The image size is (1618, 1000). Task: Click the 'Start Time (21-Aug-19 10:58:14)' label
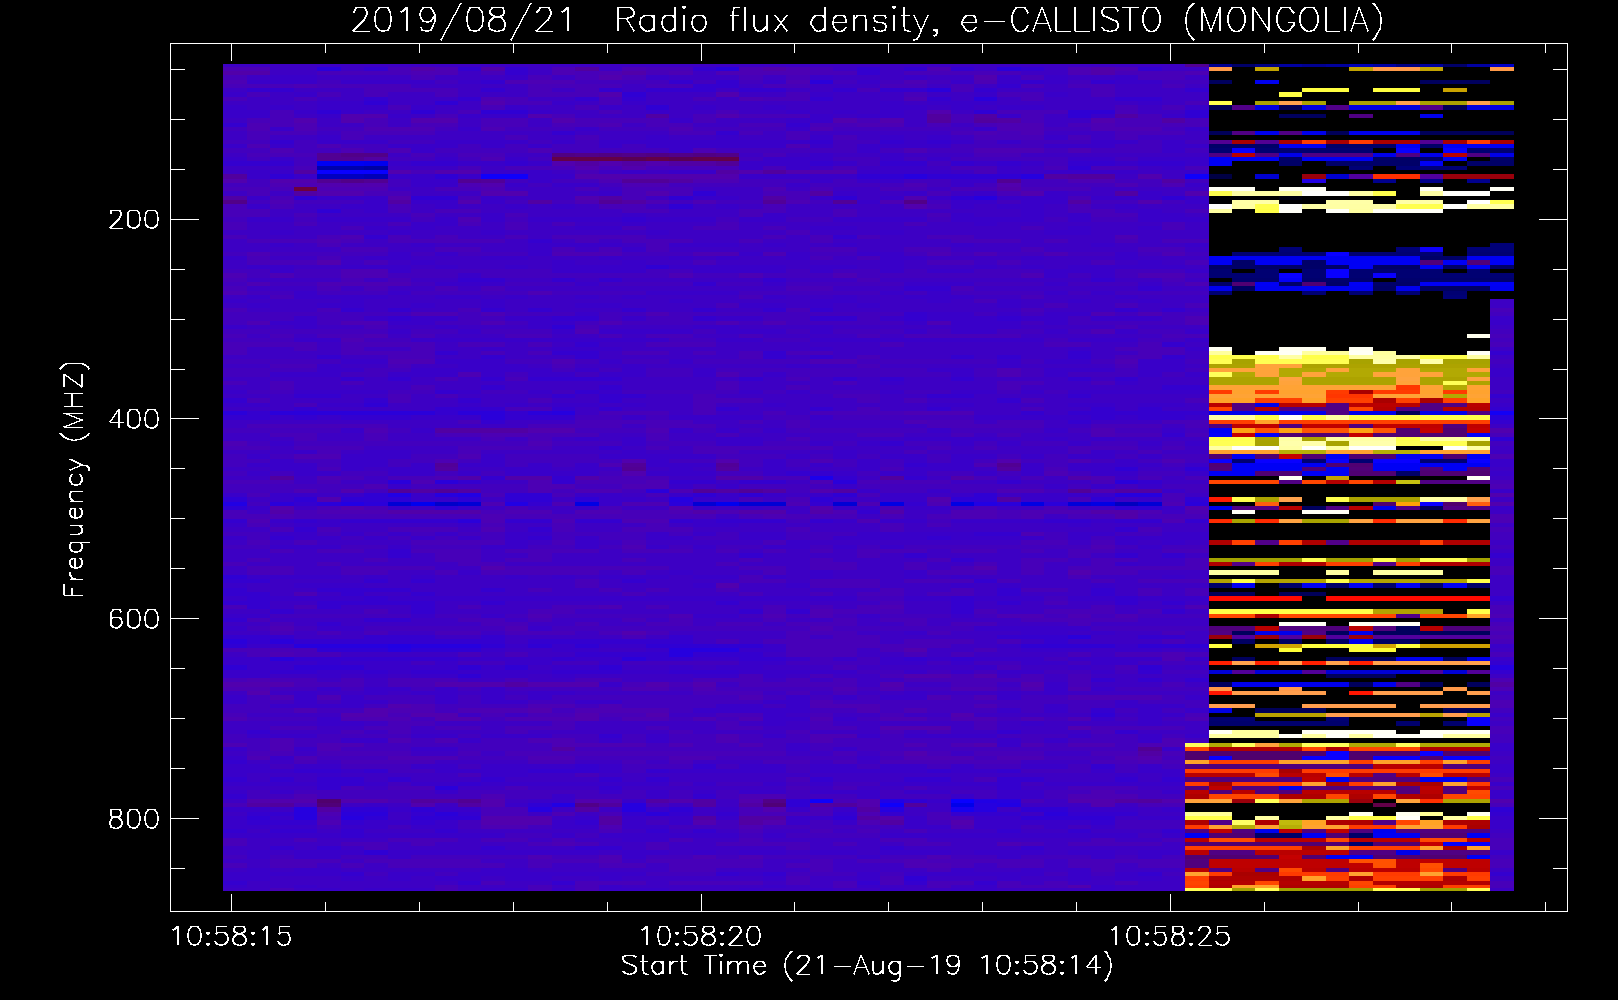click(867, 966)
